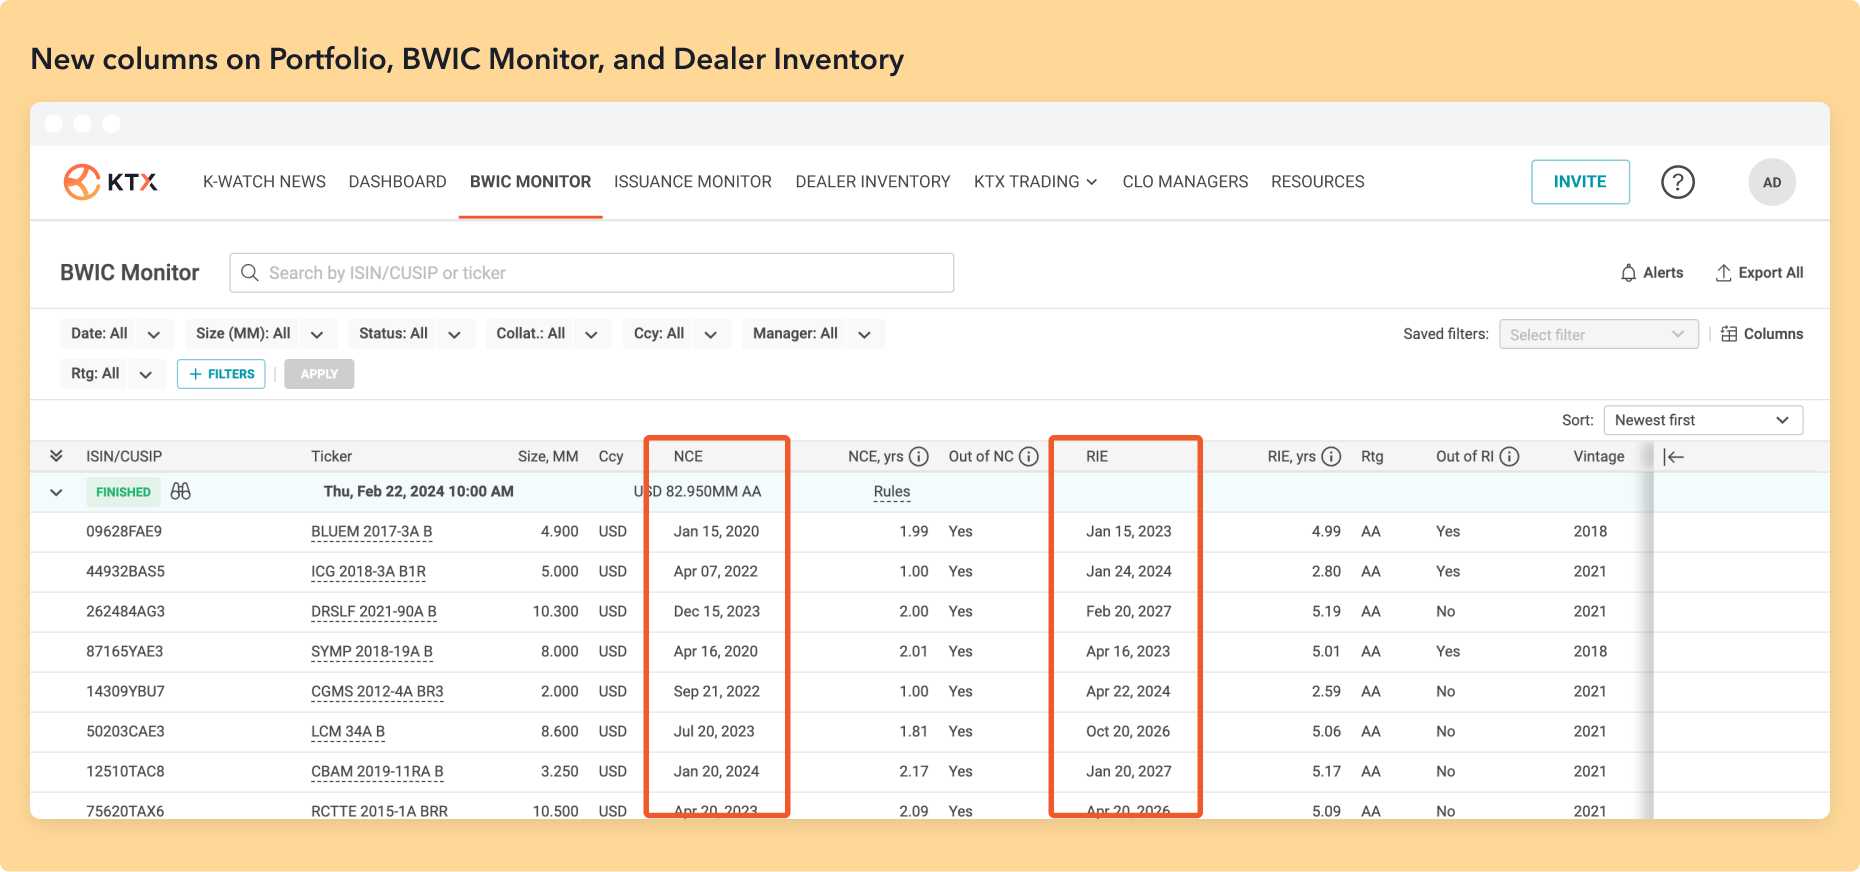
Task: Click ISIN cell 50203CAE3
Action: pos(125,732)
